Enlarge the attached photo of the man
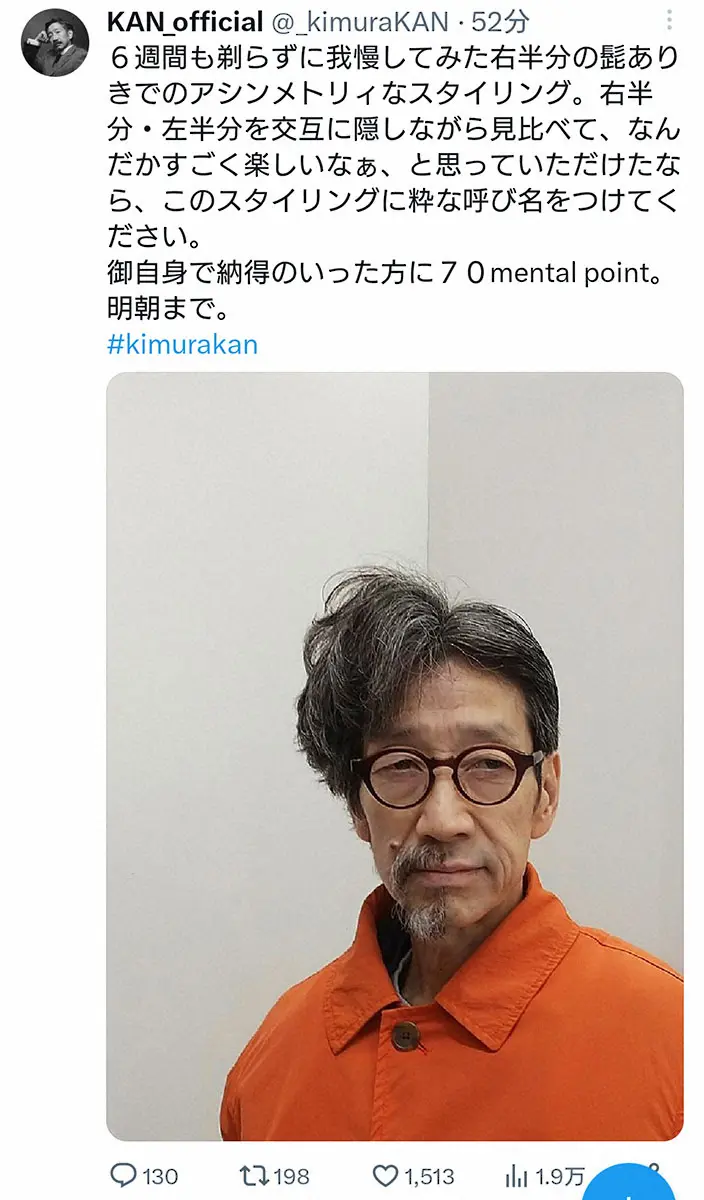The image size is (704, 1200). coord(395,757)
